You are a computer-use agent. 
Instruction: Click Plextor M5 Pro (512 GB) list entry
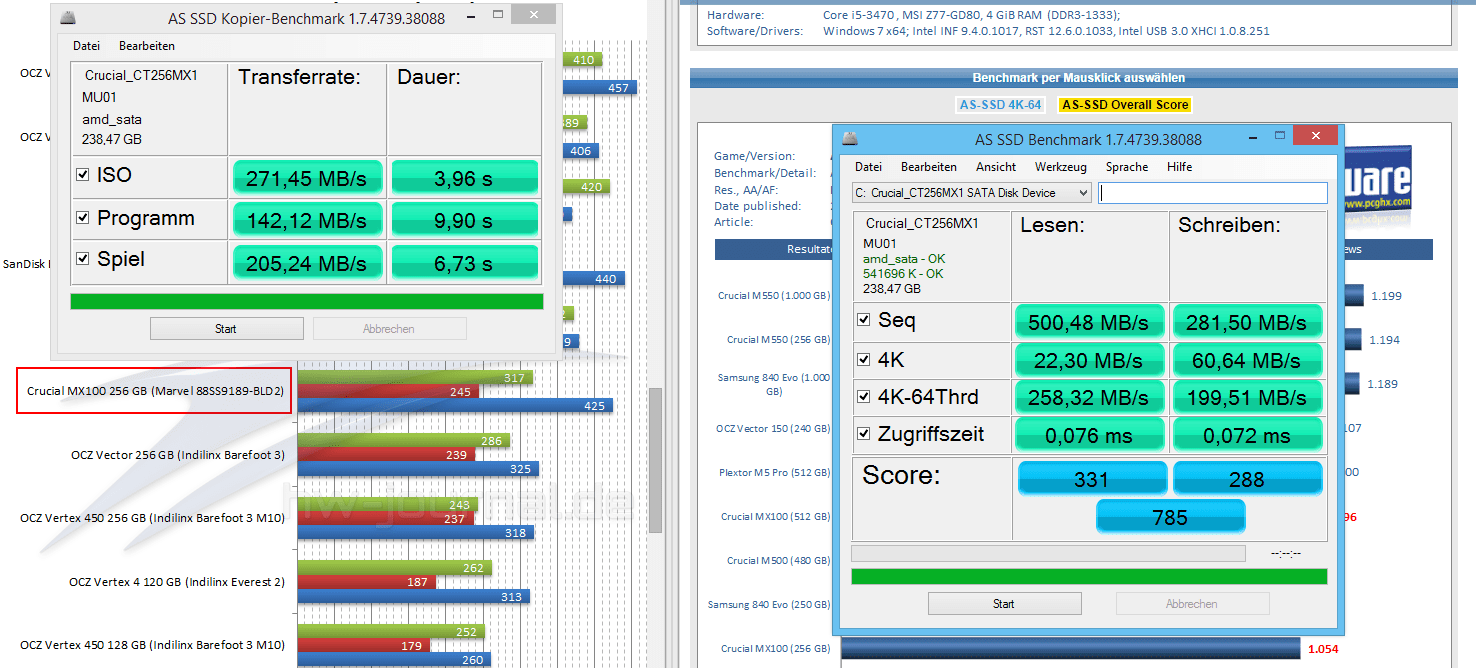coord(775,472)
